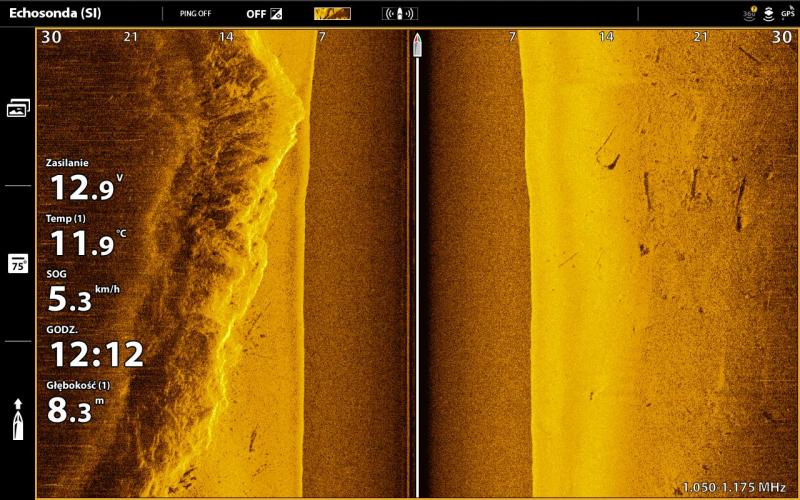The image size is (800, 500).
Task: Click the side imaging thumbnail in status bar
Action: [332, 14]
